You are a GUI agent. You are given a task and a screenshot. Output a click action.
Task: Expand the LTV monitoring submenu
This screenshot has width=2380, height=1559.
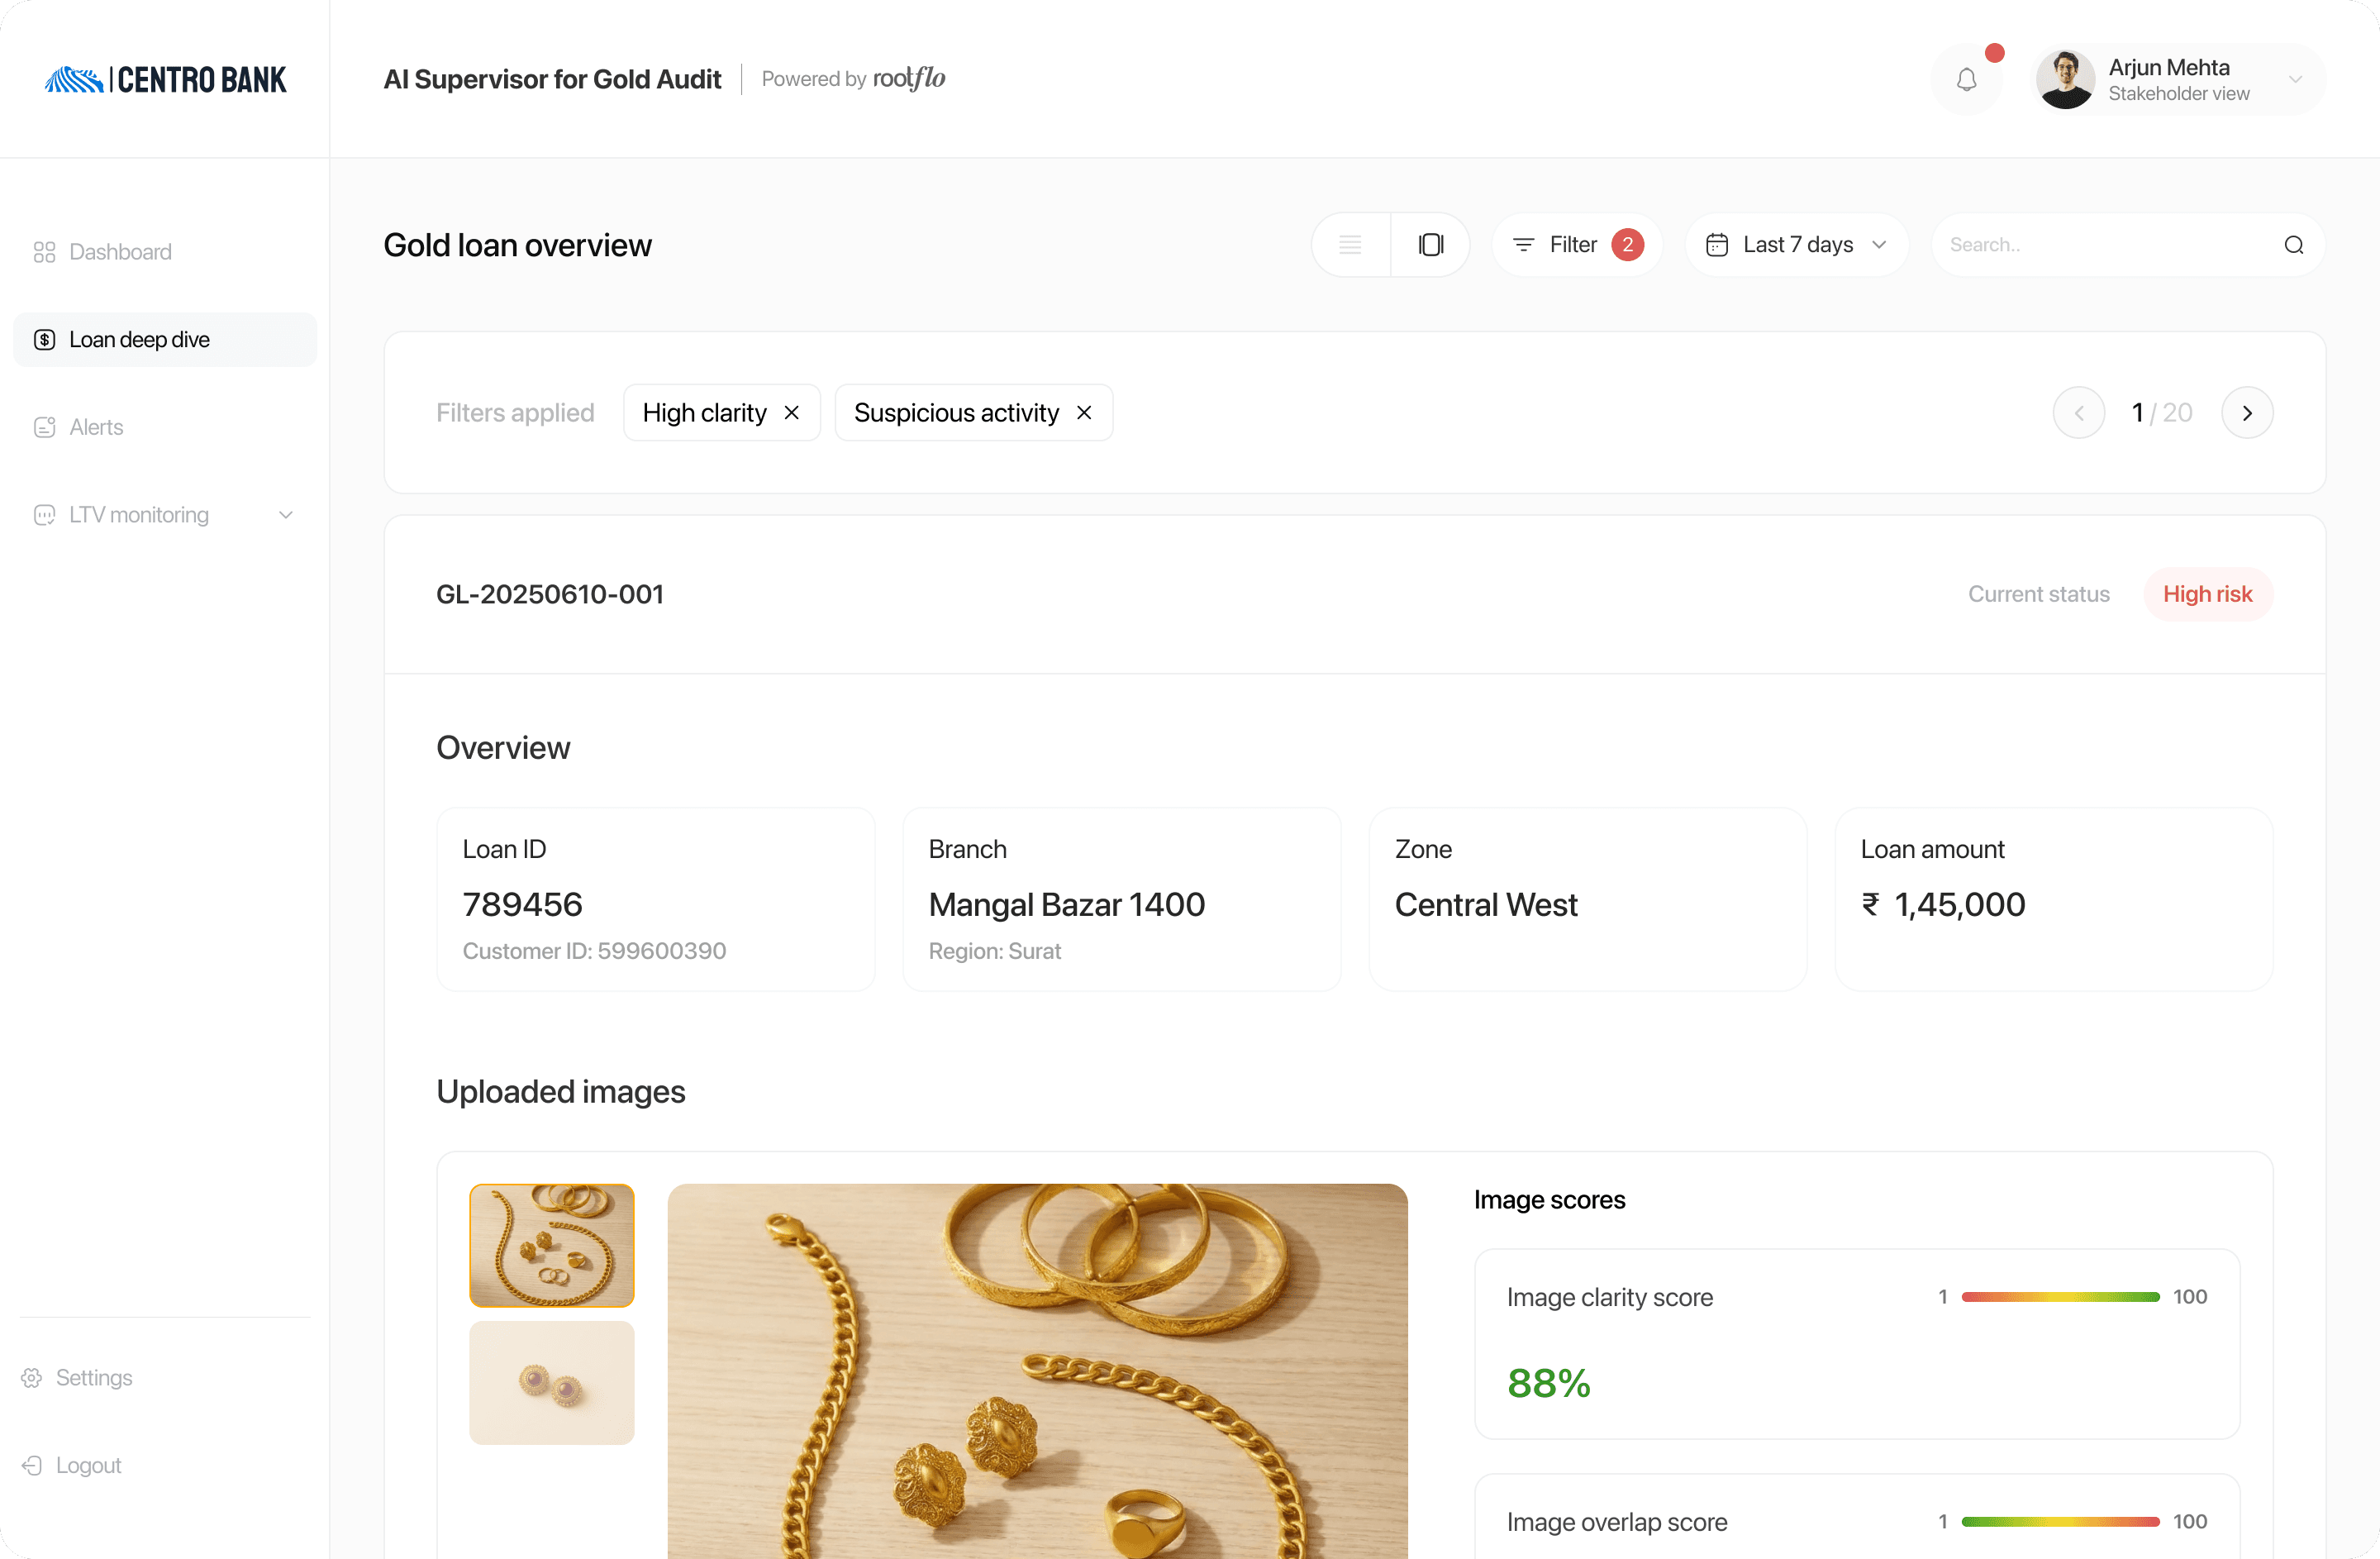[x=286, y=515]
